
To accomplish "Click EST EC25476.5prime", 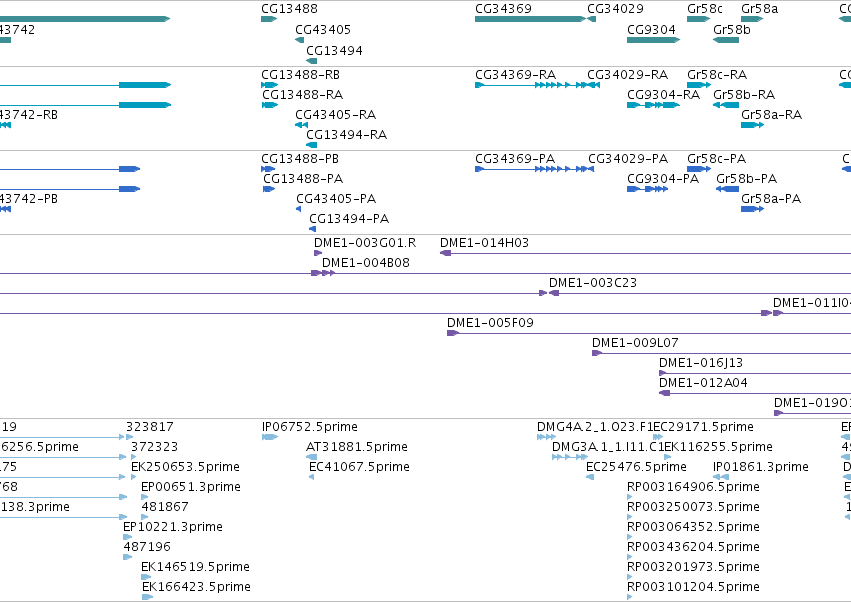I will point(636,467).
